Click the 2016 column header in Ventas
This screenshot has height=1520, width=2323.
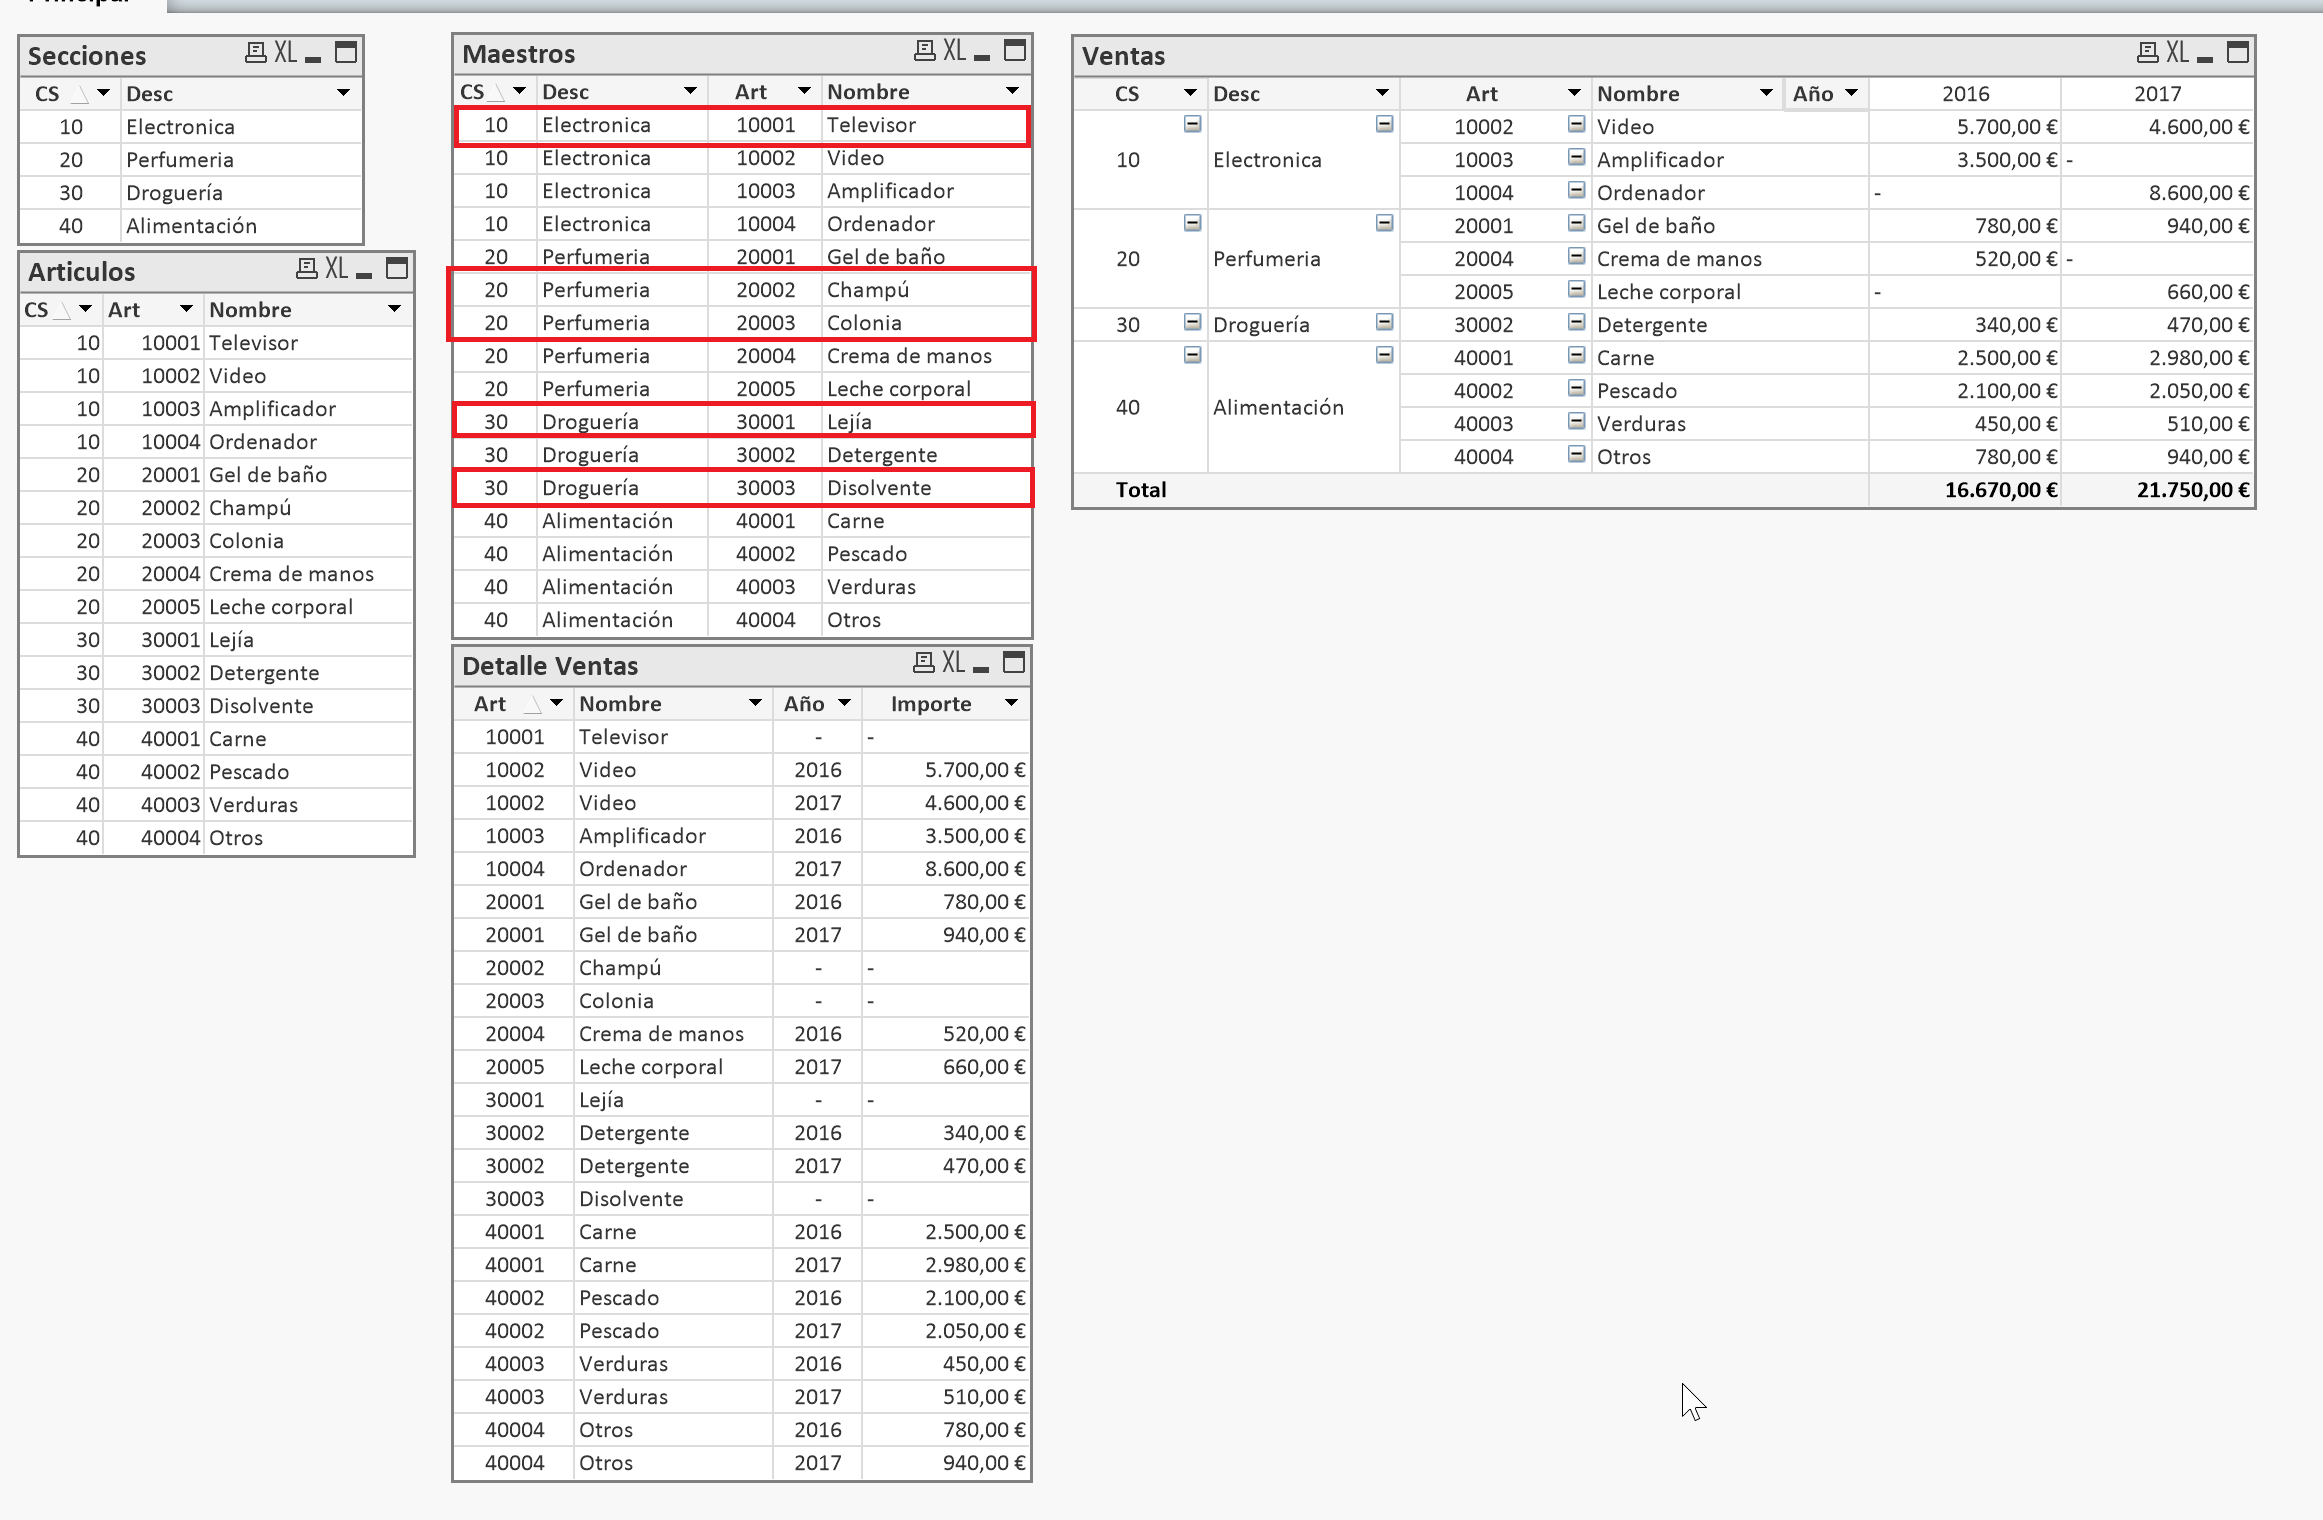point(1965,93)
